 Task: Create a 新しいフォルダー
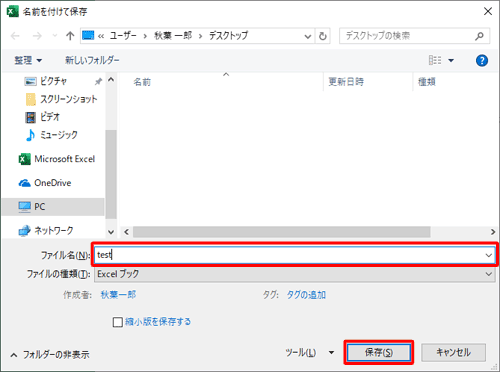tap(92, 60)
